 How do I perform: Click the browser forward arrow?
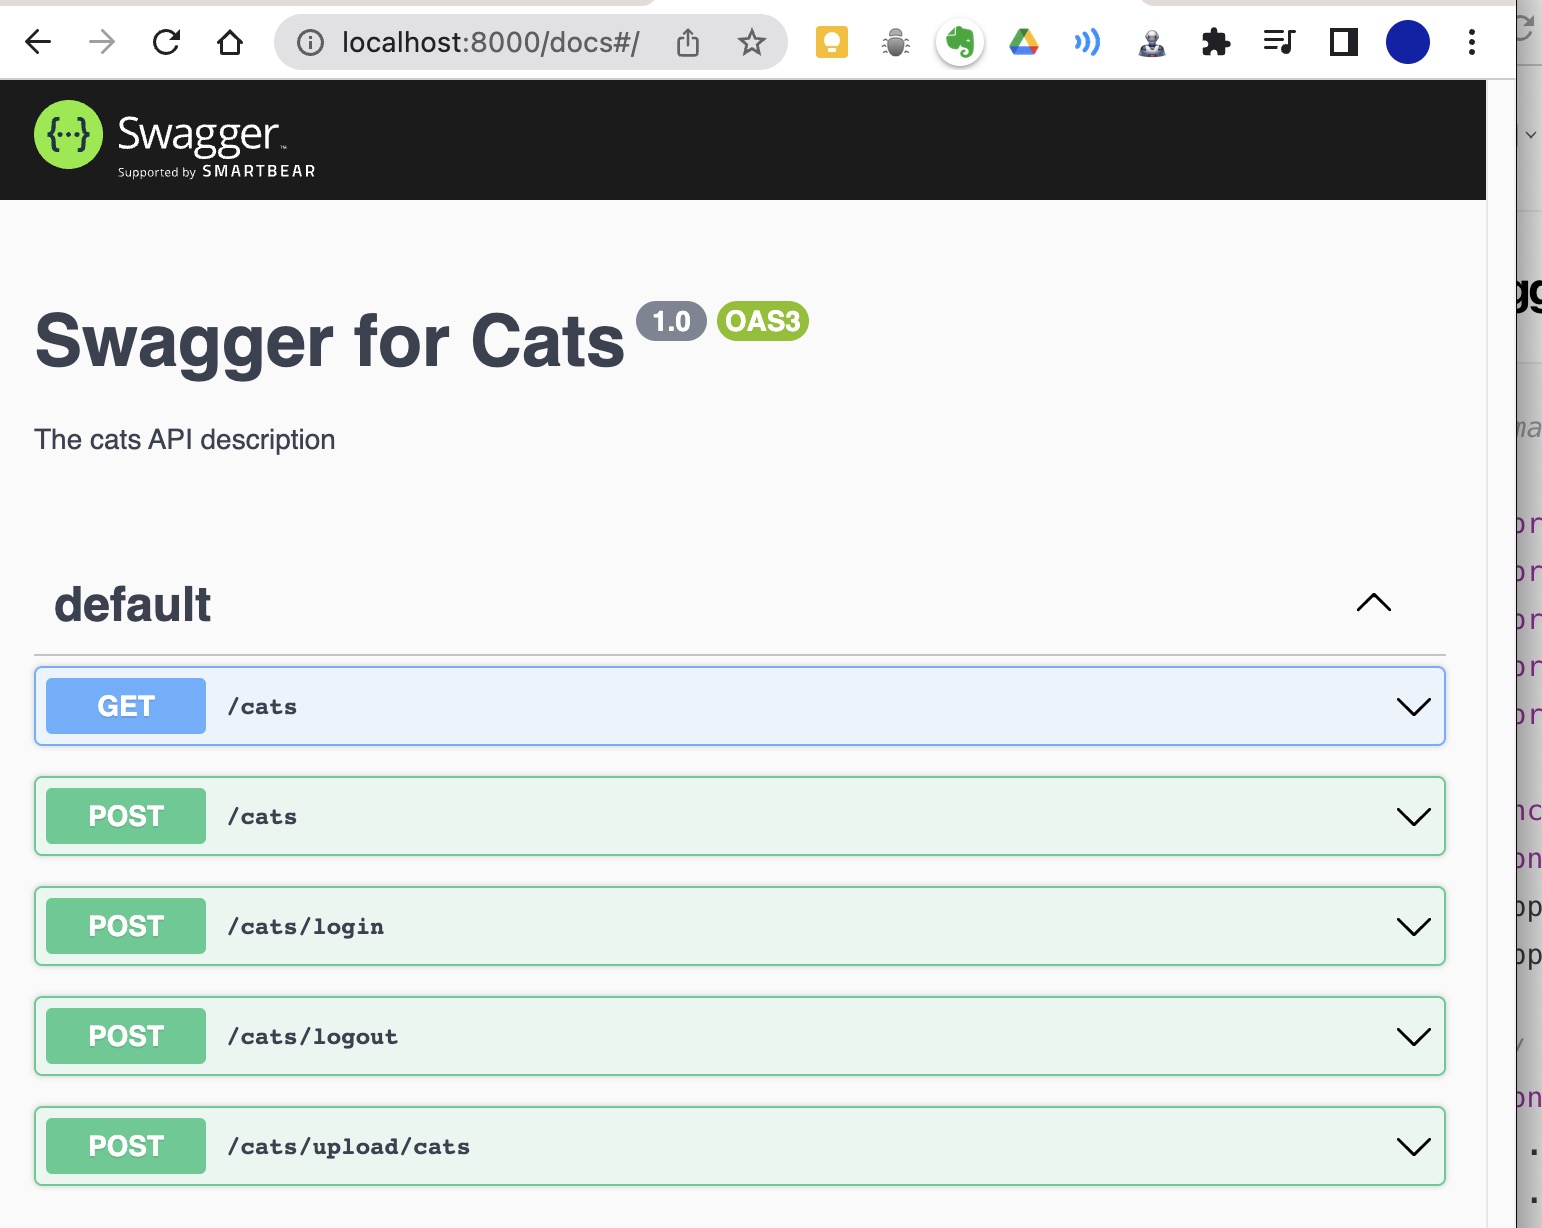click(102, 42)
